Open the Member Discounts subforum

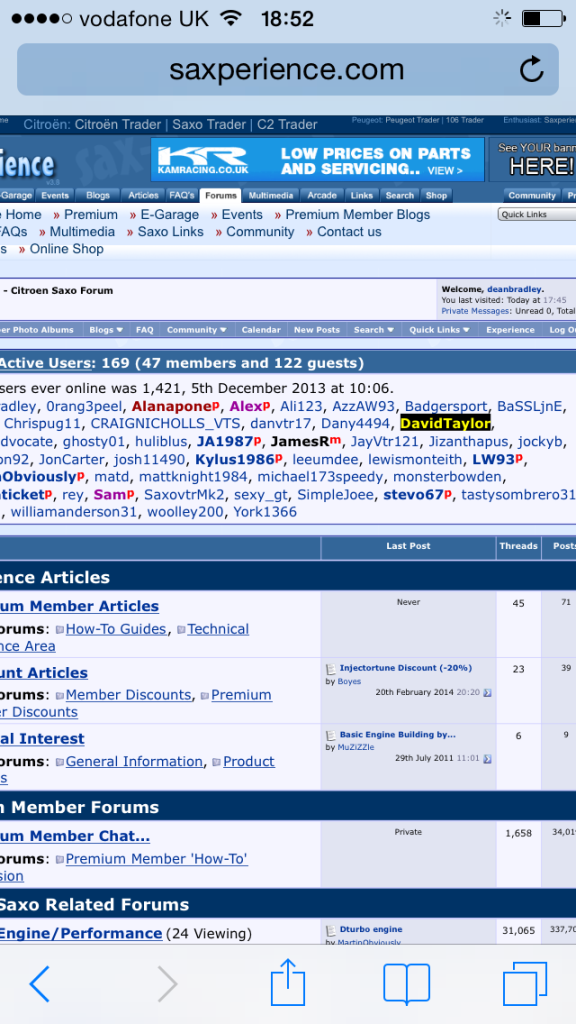click(129, 695)
